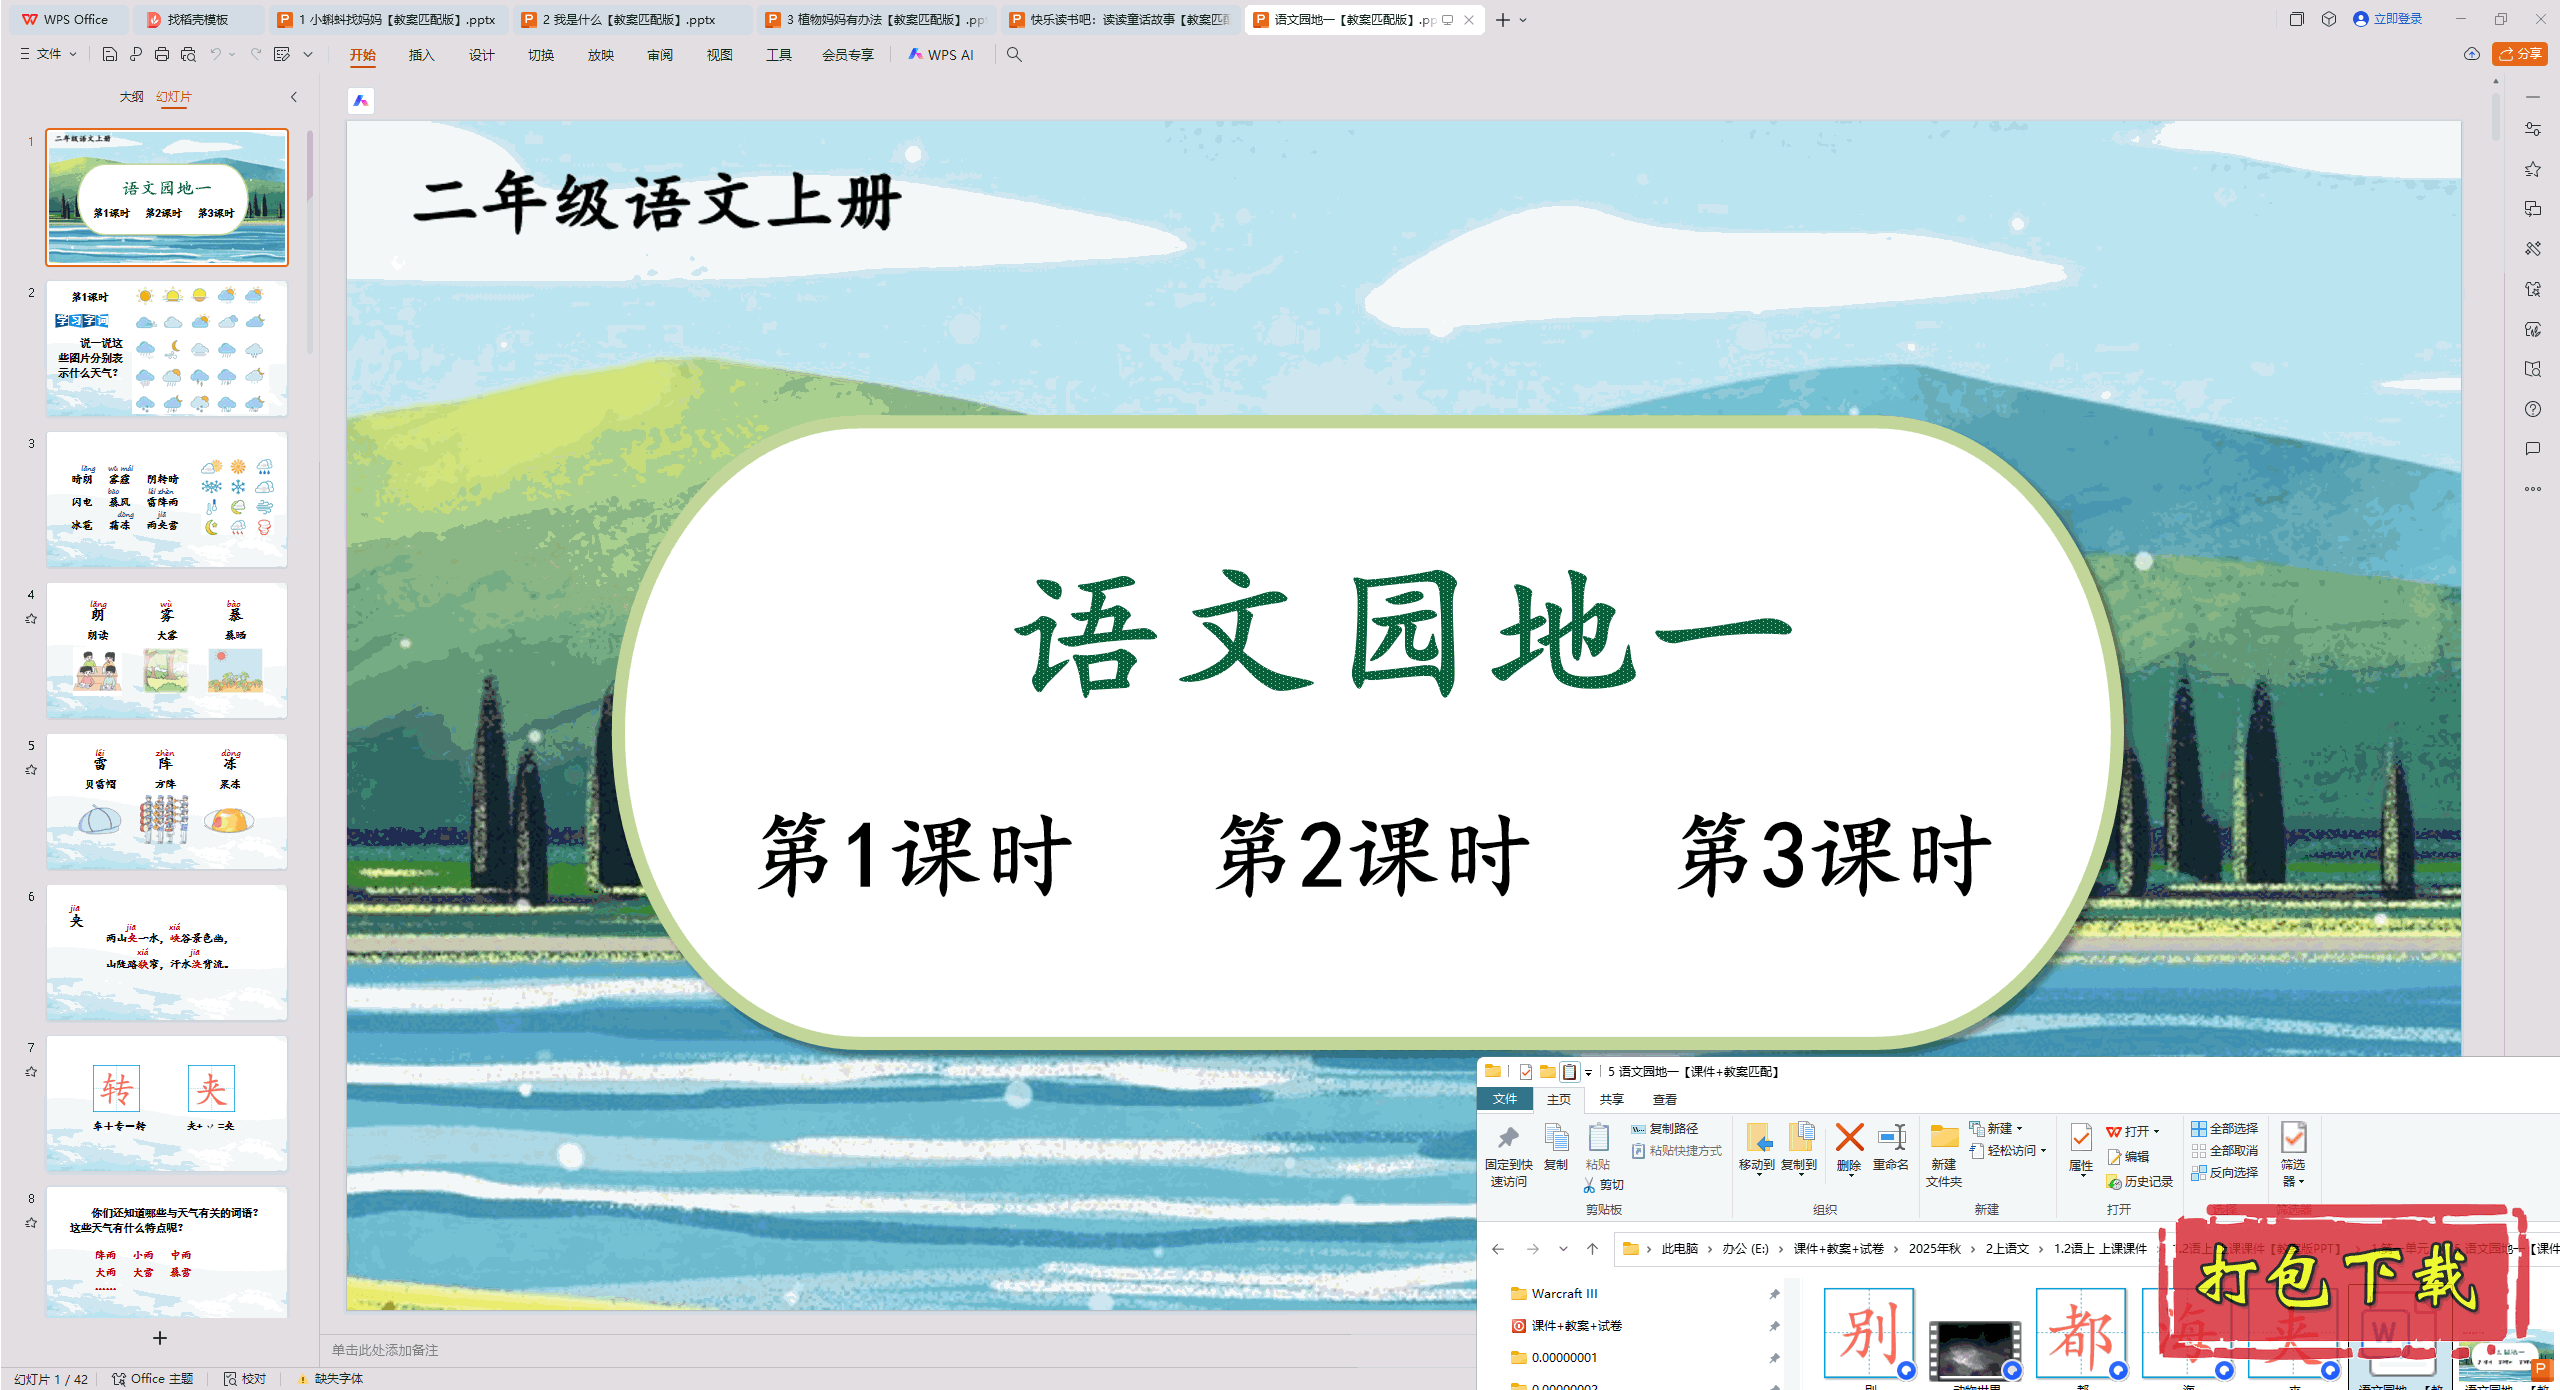This screenshot has height=1390, width=2560.
Task: Click the 分享 share button
Action: tap(2519, 54)
